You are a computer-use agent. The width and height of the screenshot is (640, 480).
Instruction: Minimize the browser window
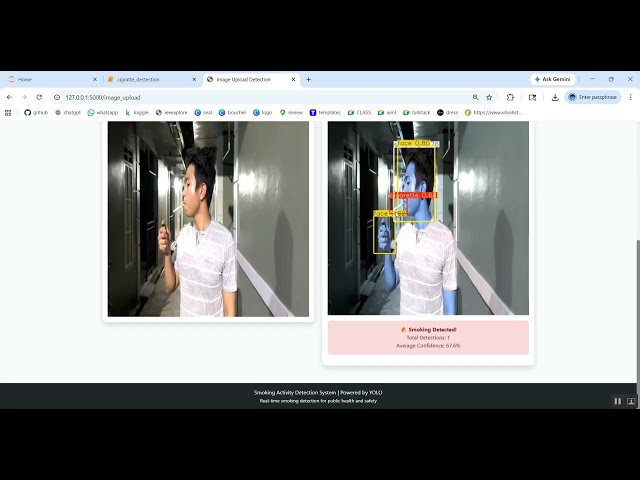[x=592, y=79]
